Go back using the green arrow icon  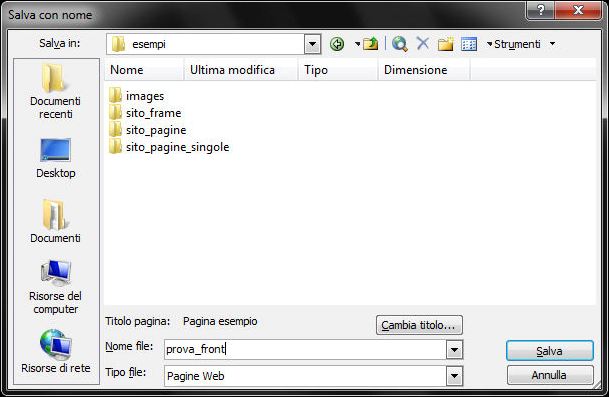coord(337,44)
